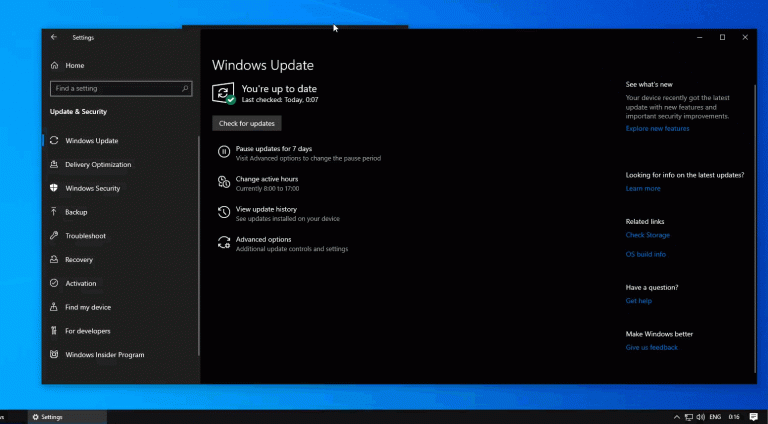768x424 pixels.
Task: Click the clock icon beside Change active hours
Action: [224, 182]
